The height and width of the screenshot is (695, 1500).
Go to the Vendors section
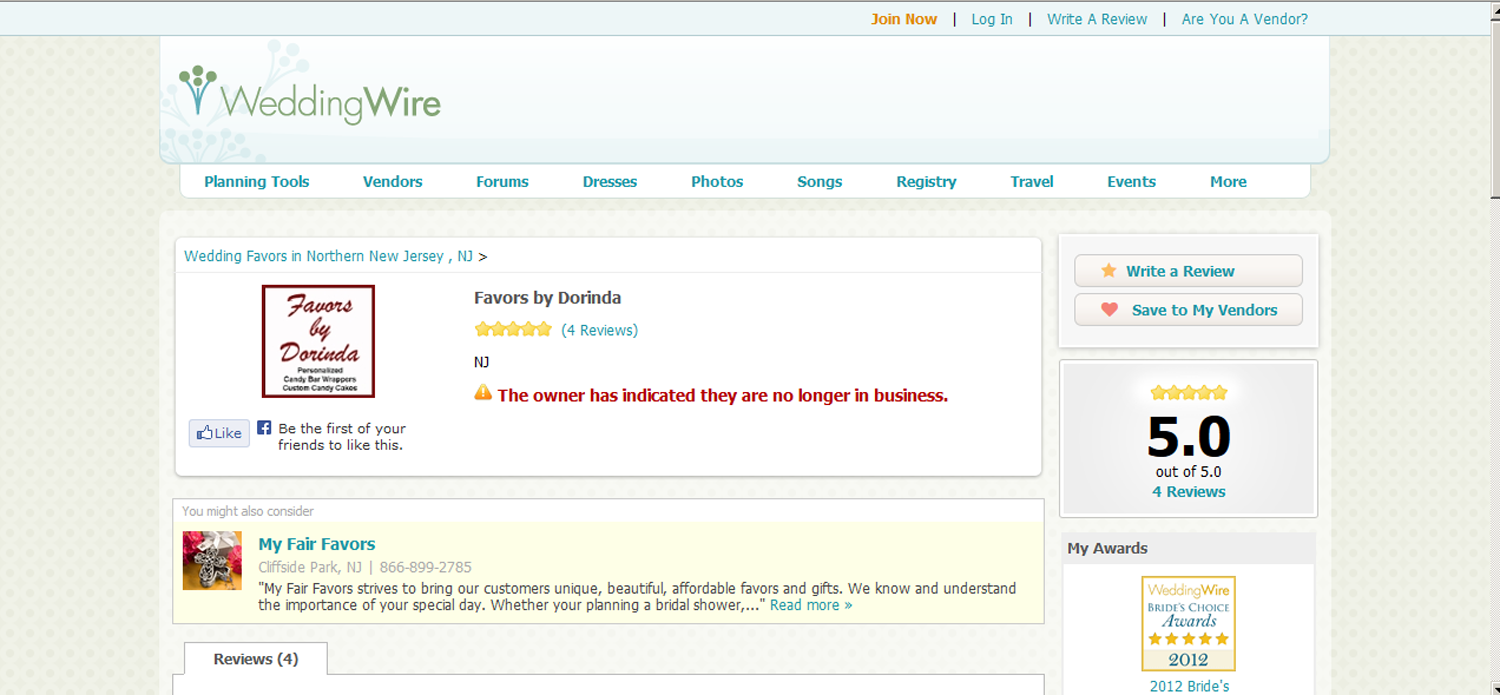(392, 182)
